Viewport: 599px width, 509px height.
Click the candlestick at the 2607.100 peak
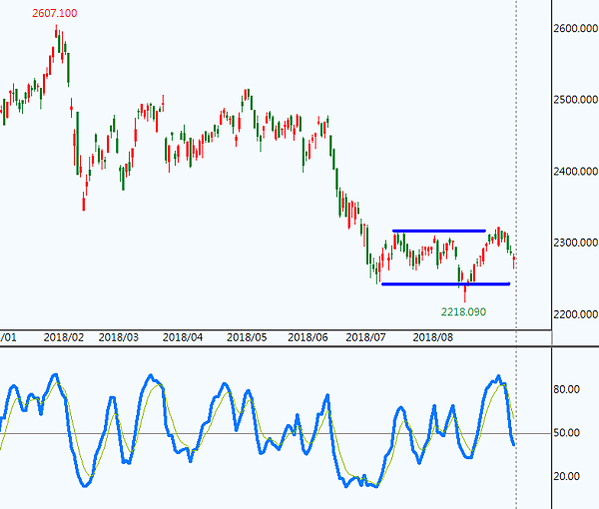56,31
